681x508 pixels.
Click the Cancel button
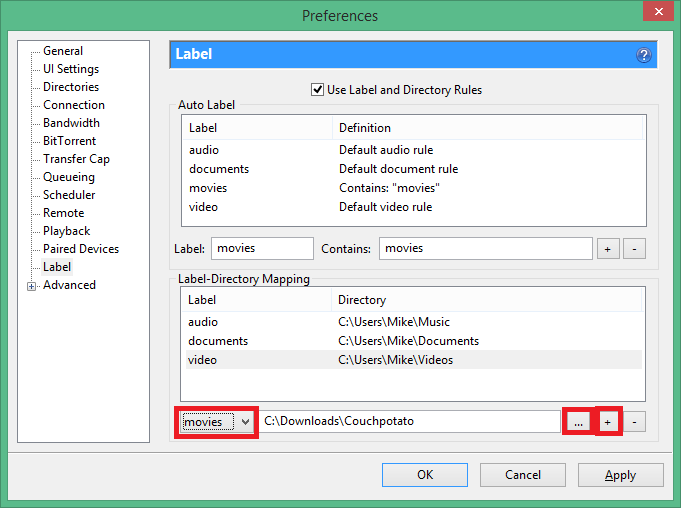(x=522, y=475)
